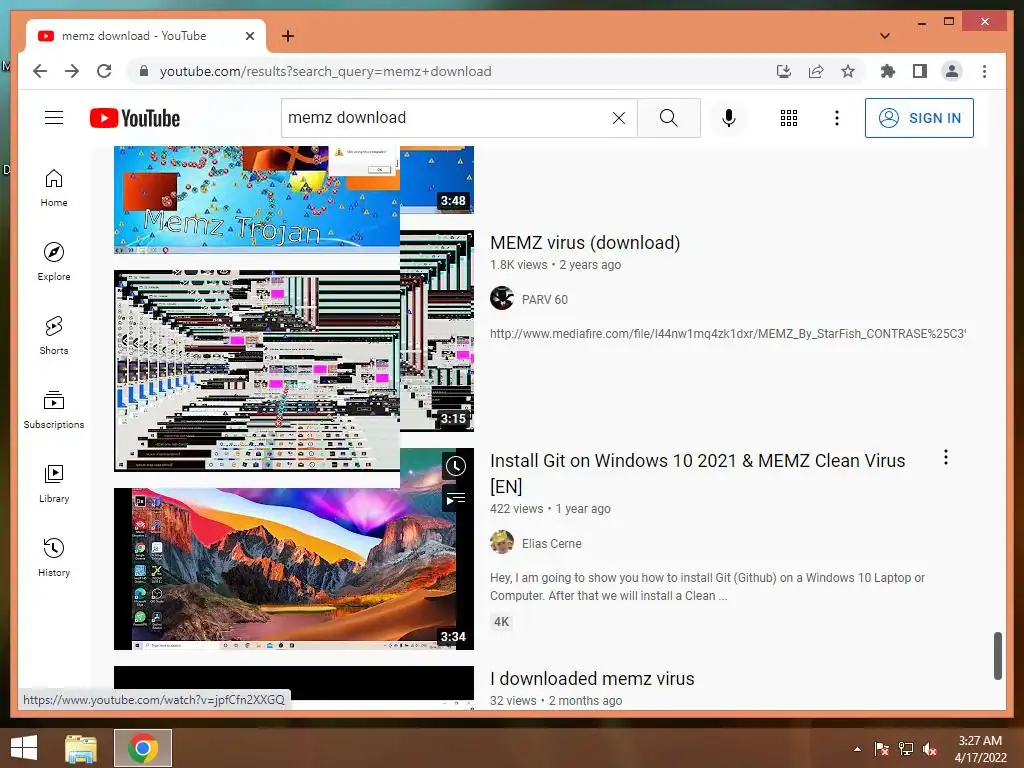Open History in the sidebar
The image size is (1024, 768).
click(54, 558)
